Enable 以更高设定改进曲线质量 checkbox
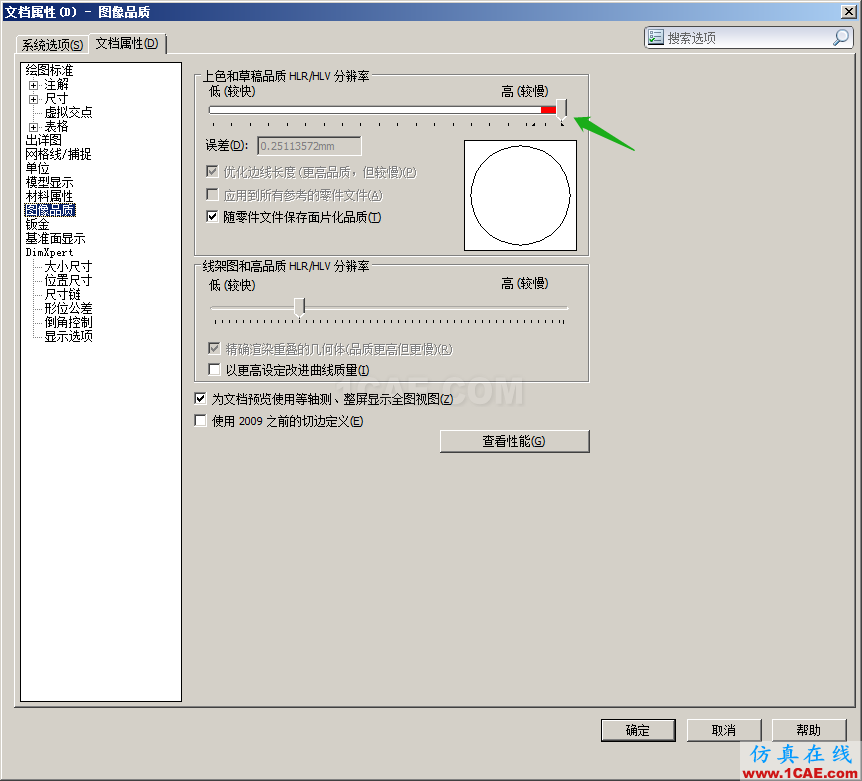Viewport: 862px width, 781px height. point(214,369)
